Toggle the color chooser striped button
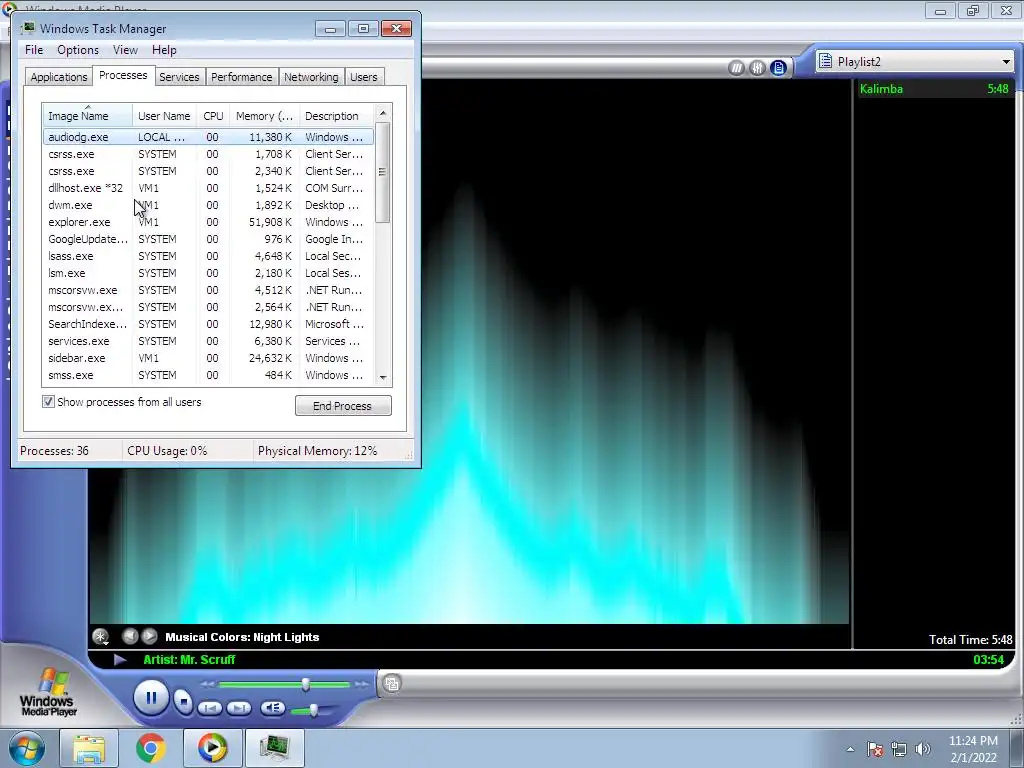The image size is (1024, 768). (x=736, y=67)
